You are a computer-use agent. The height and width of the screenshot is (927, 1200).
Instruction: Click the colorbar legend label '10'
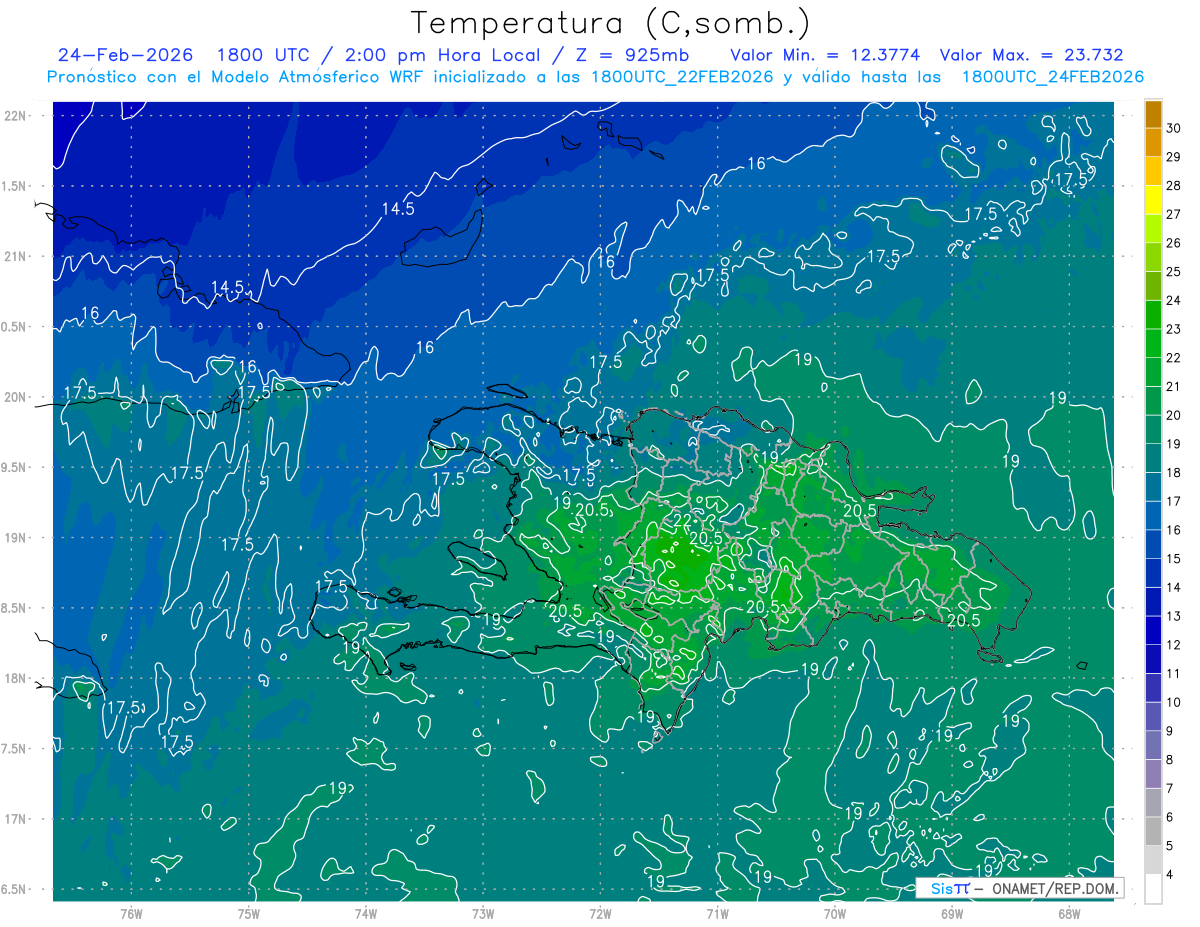click(1173, 702)
